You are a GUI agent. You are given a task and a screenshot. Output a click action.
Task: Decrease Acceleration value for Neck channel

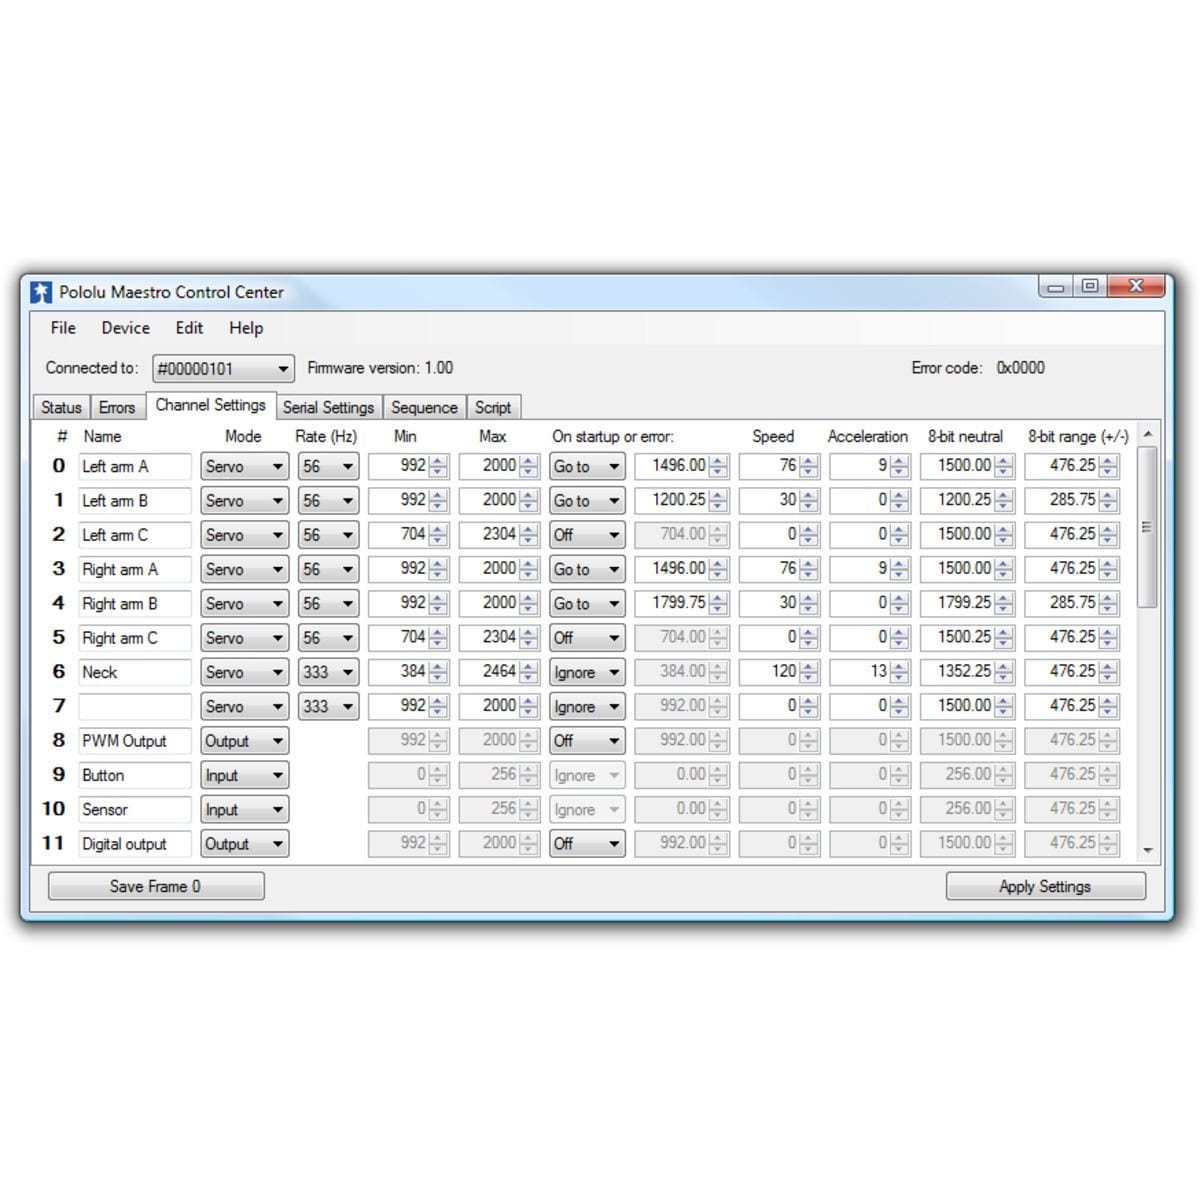(x=899, y=677)
